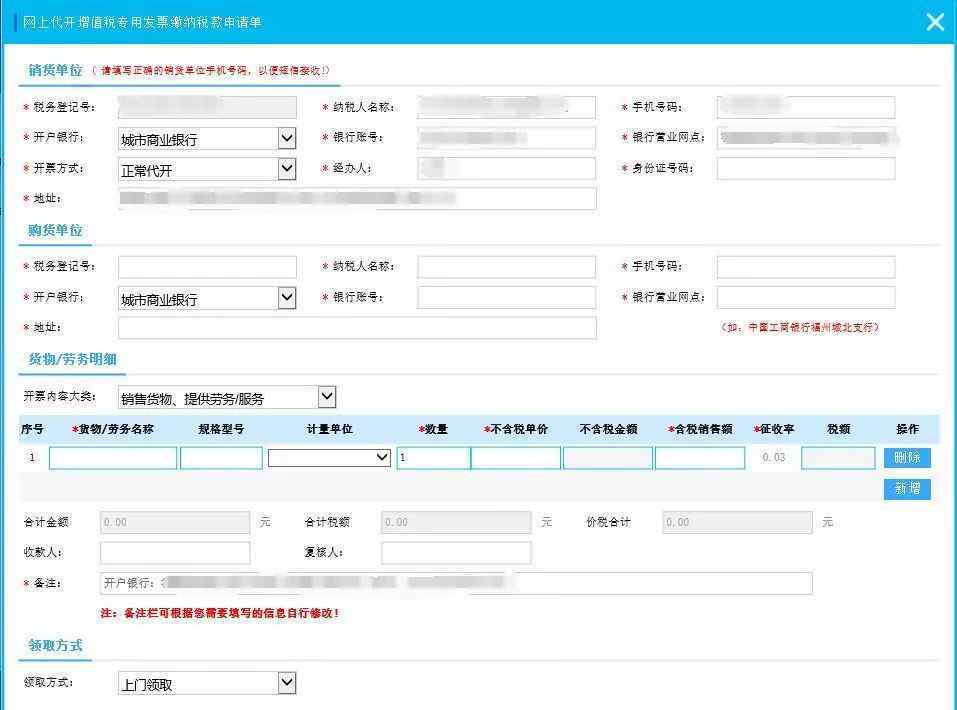Viewport: 957px width, 710px height.
Task: Click the 新增 button to add row
Action: [907, 488]
